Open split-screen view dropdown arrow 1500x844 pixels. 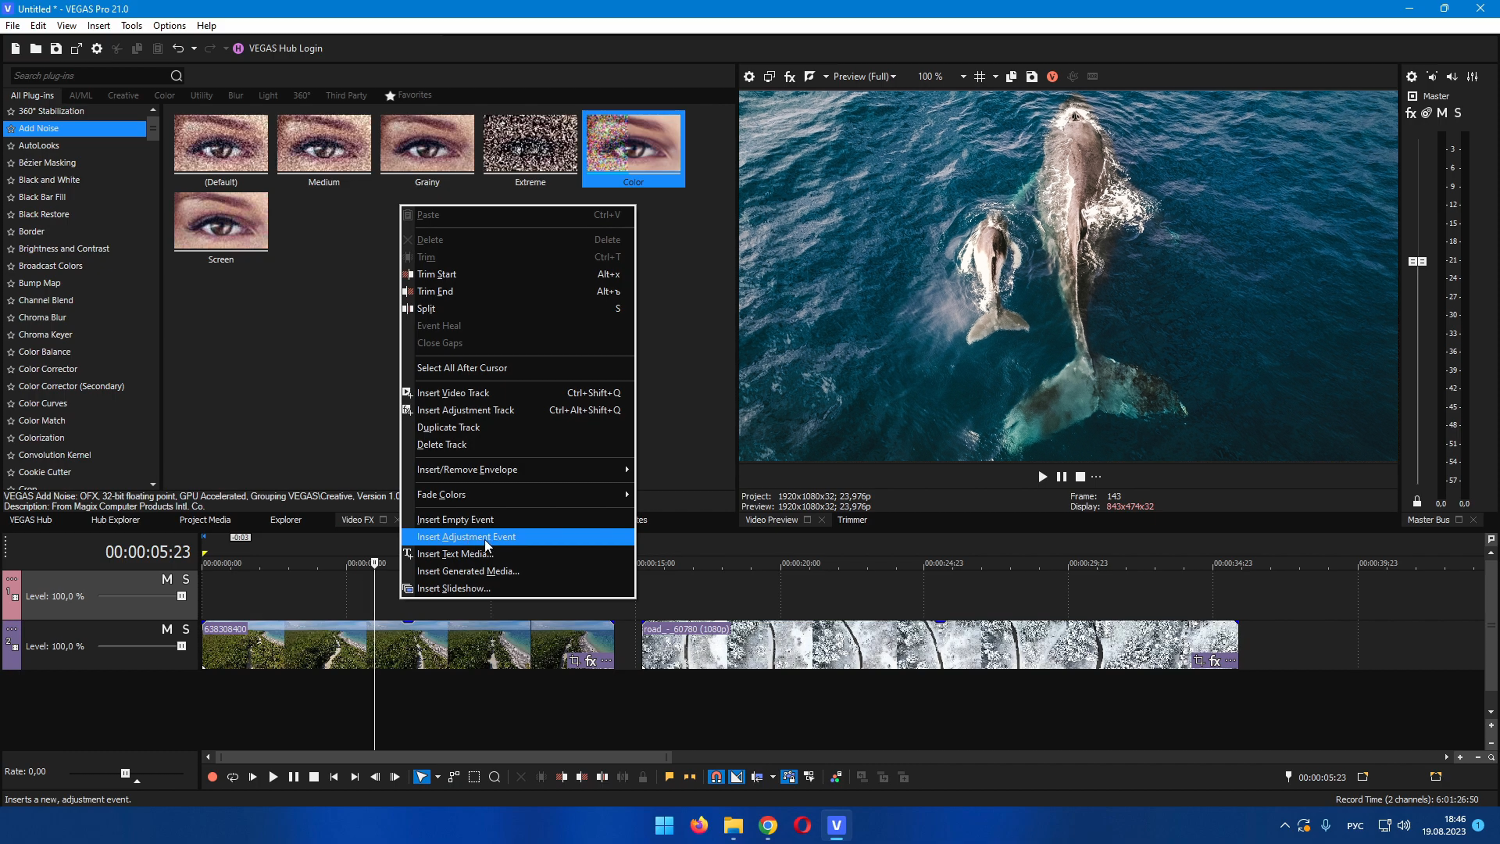tap(825, 76)
